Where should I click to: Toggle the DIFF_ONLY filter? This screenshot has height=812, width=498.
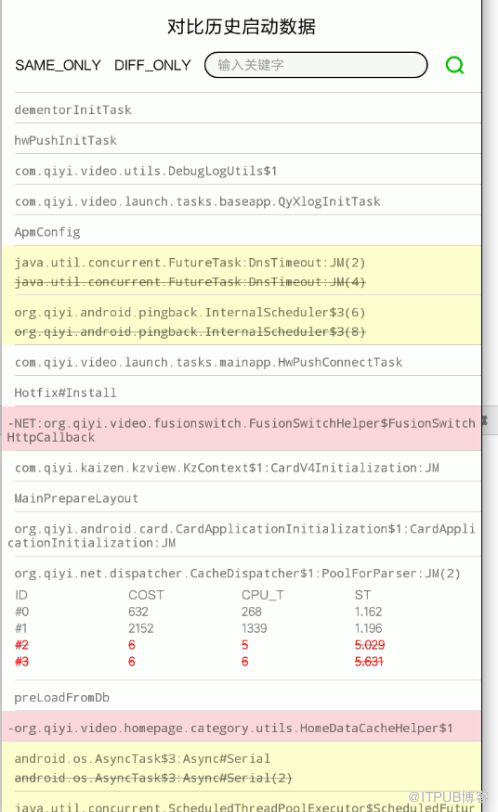click(x=153, y=65)
